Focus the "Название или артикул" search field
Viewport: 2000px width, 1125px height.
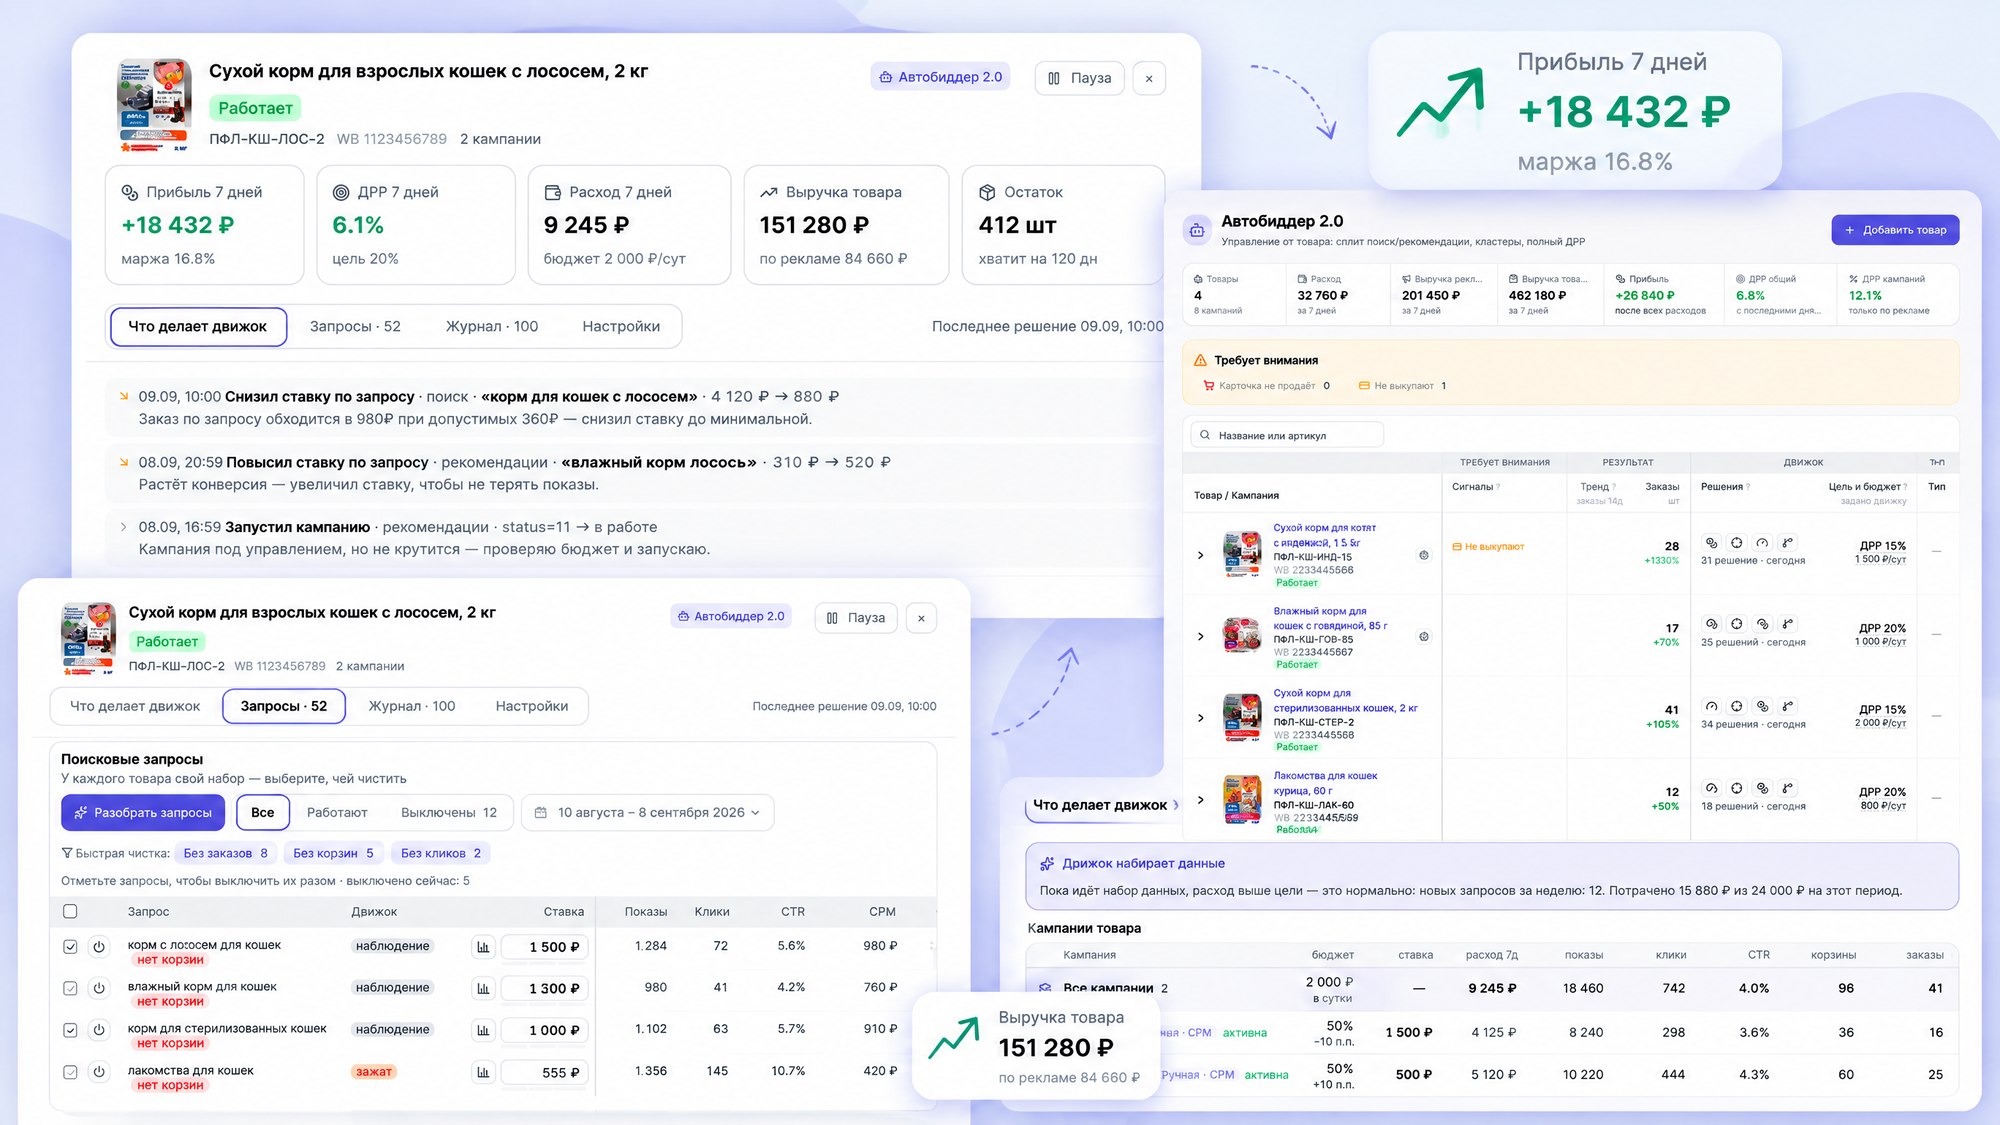(1287, 435)
